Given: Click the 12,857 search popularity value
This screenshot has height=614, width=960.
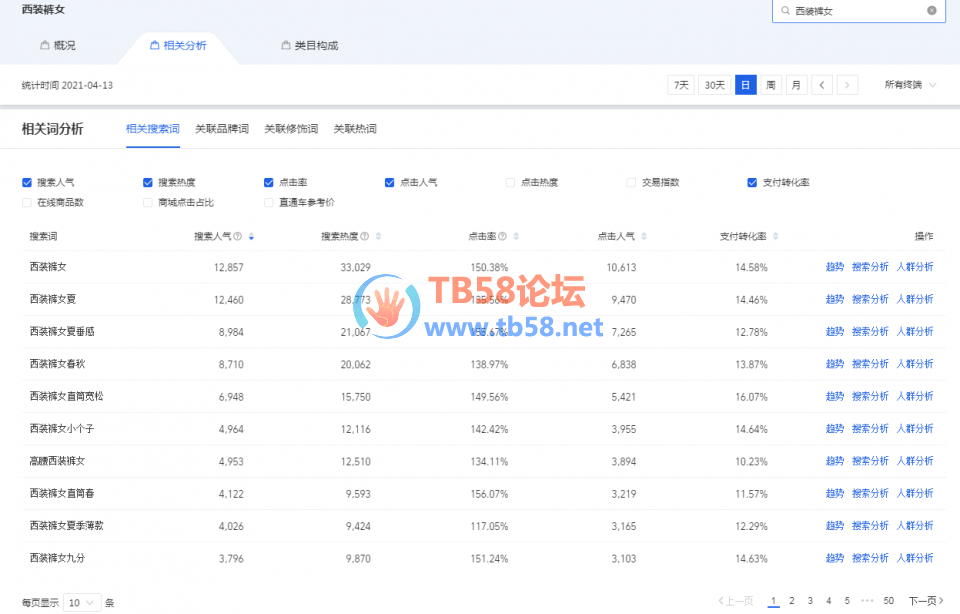Looking at the screenshot, I should pyautogui.click(x=228, y=267).
